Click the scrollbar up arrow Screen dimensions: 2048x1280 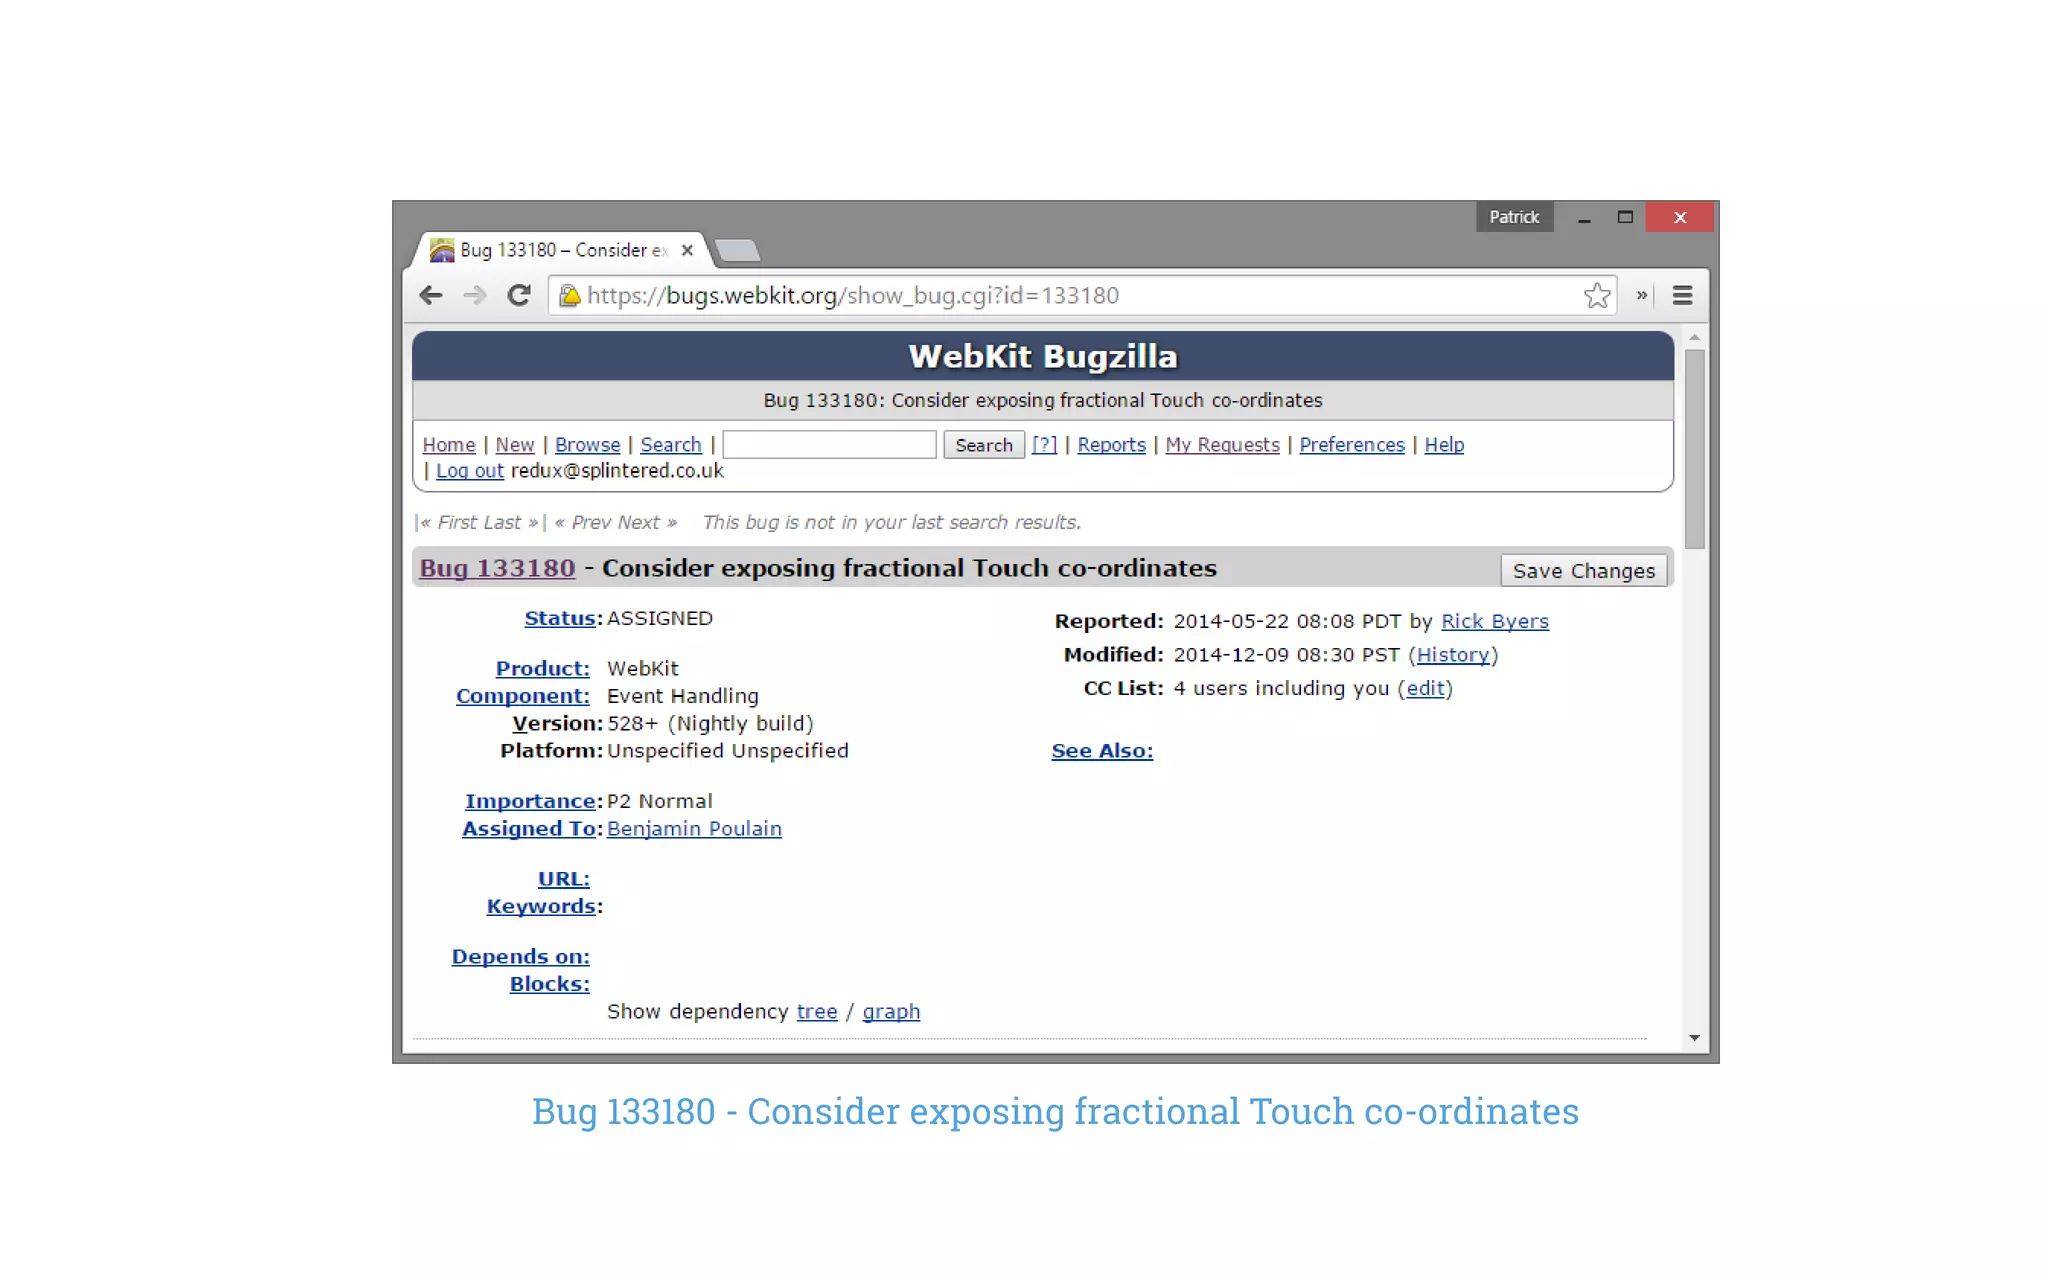point(1694,338)
